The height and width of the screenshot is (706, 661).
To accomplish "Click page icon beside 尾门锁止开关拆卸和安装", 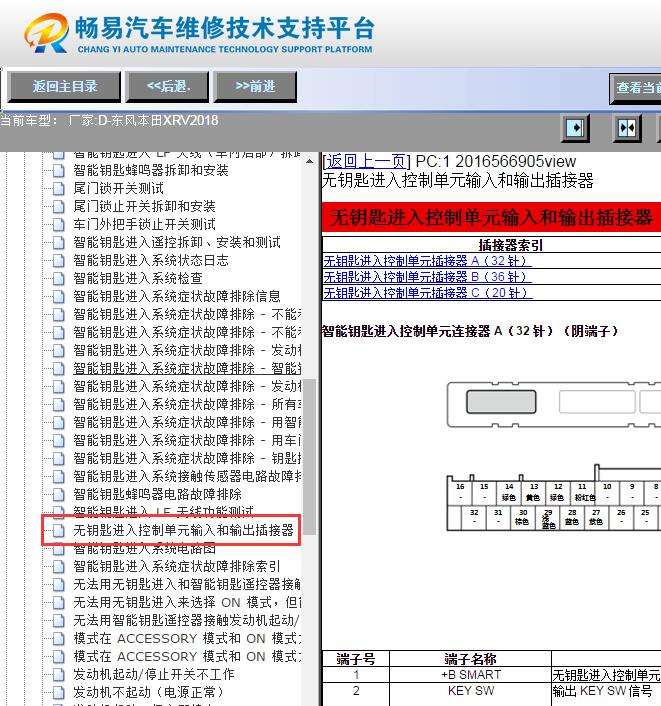I will coord(59,207).
